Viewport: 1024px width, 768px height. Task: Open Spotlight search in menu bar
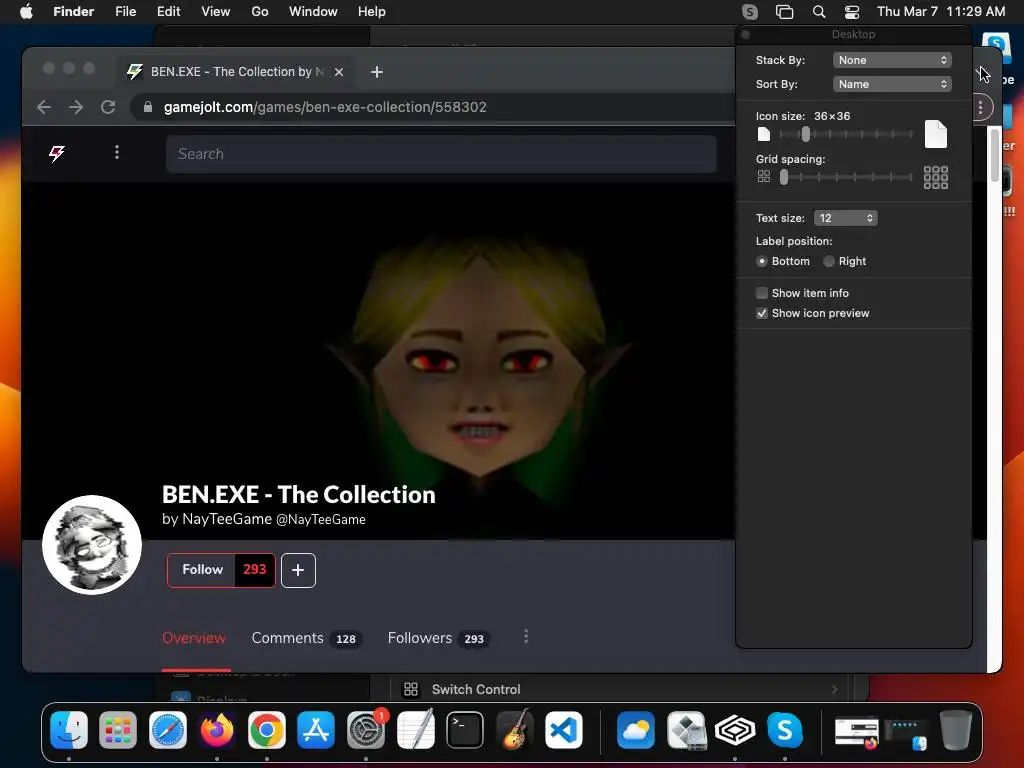pos(818,12)
